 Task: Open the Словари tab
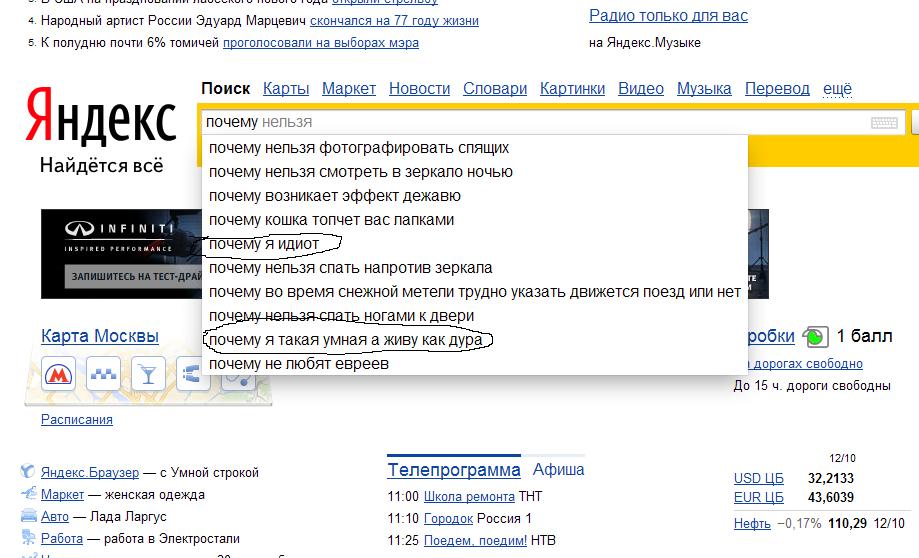pyautogui.click(x=495, y=89)
